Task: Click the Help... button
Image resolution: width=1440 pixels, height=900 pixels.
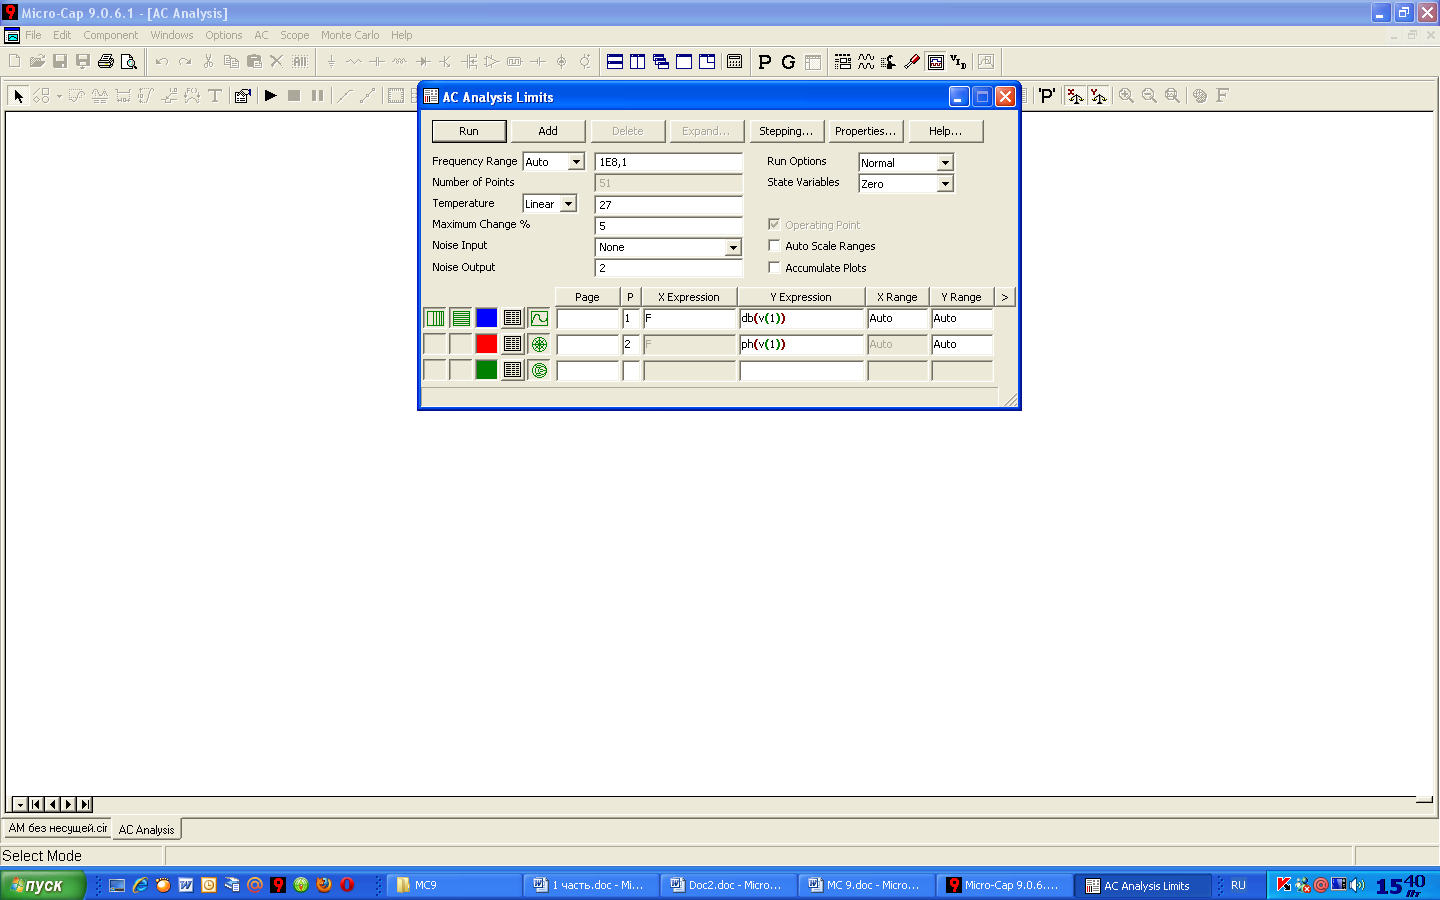Action: tap(946, 131)
